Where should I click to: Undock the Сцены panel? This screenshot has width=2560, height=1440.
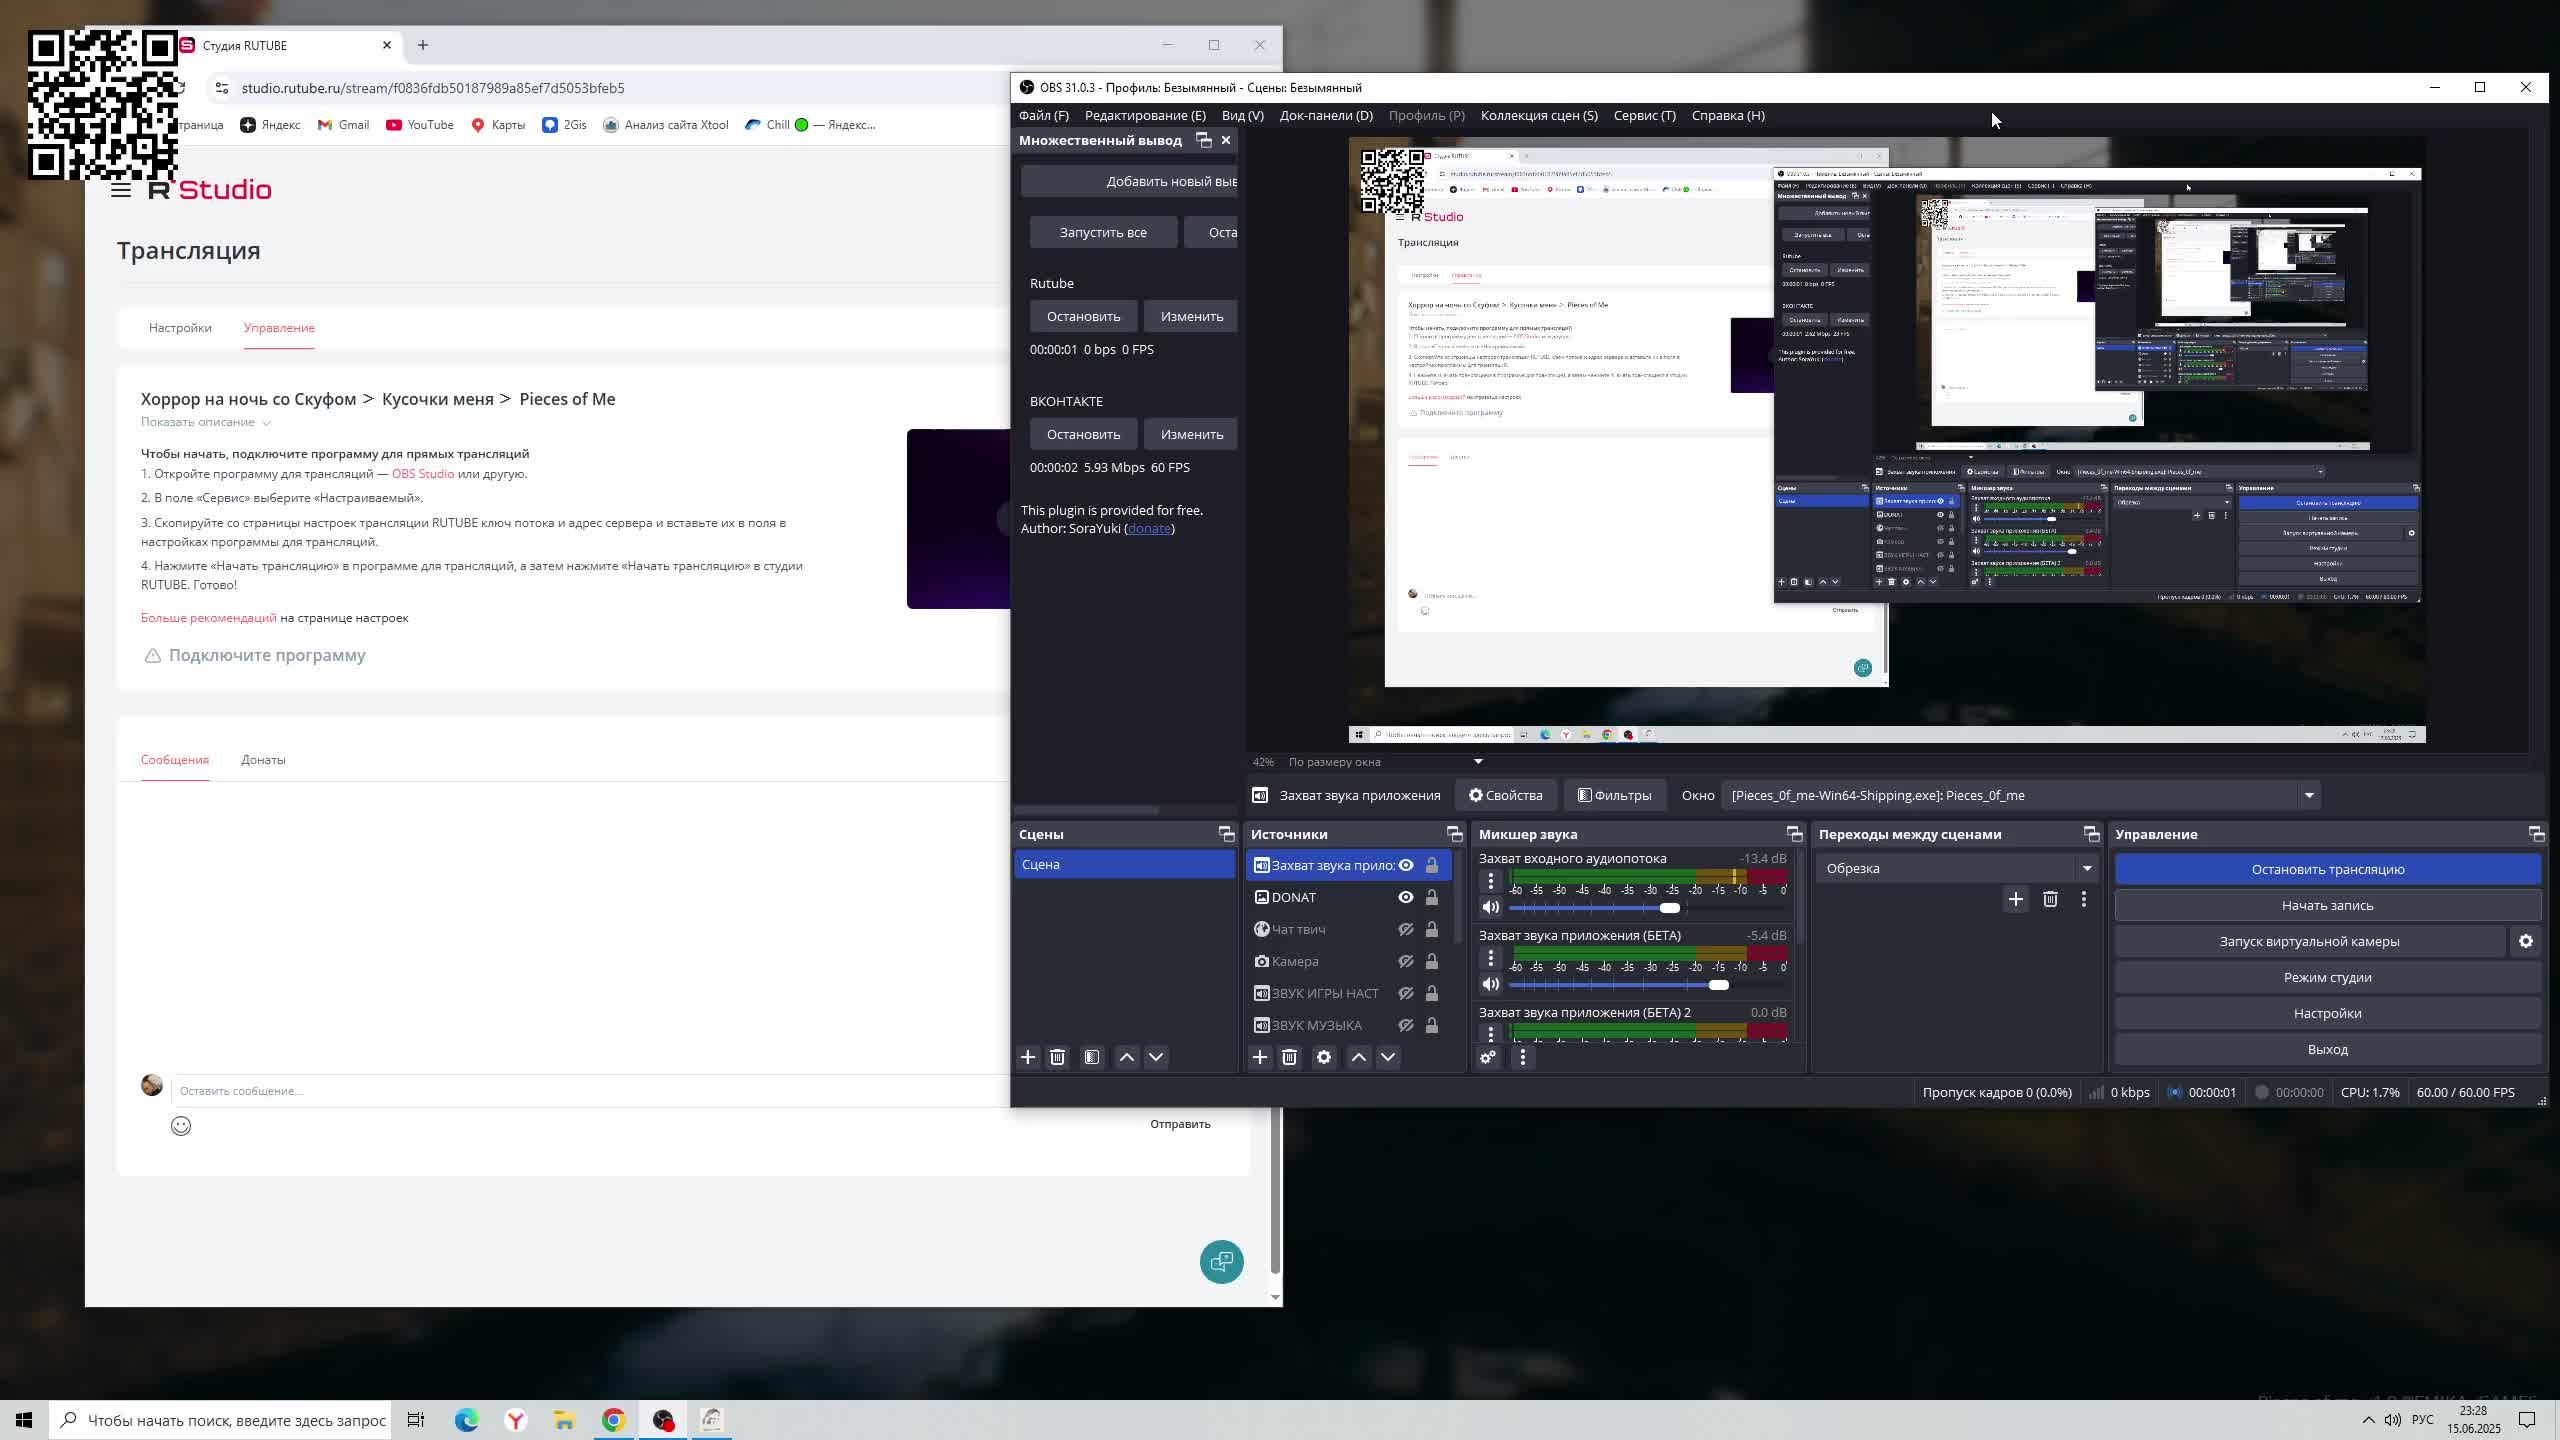(1226, 834)
